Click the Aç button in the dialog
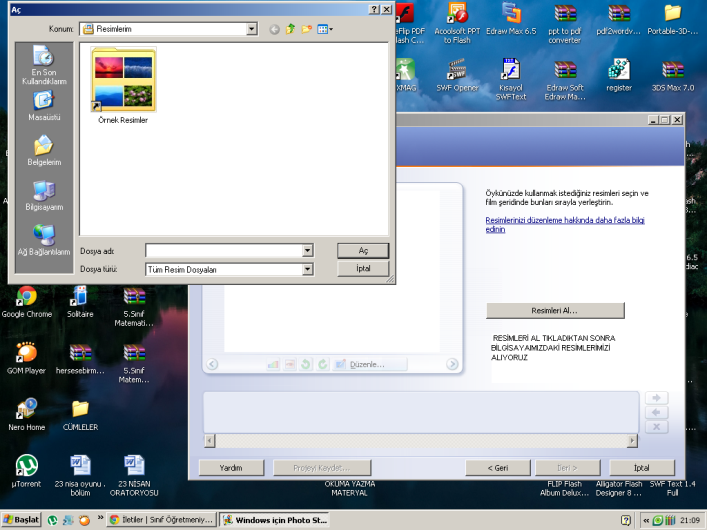This screenshot has height=530, width=707. click(363, 250)
